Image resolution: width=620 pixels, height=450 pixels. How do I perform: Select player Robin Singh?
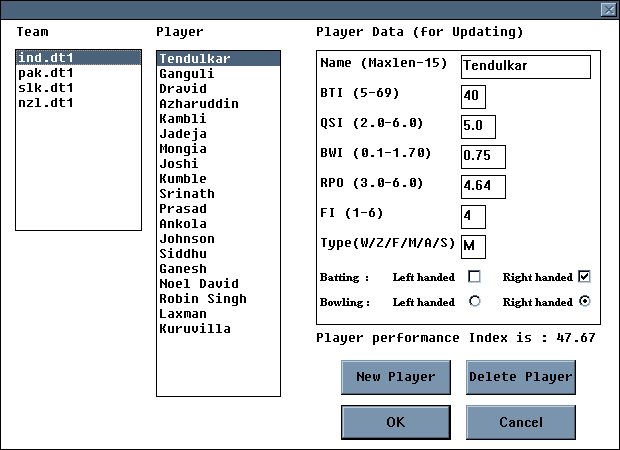point(203,299)
